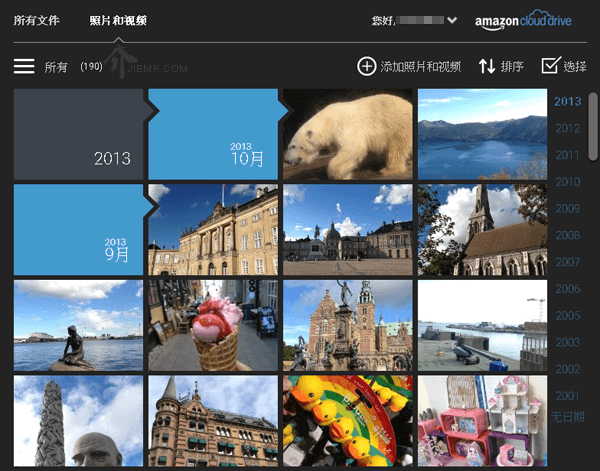This screenshot has height=471, width=600.
Task: Open the ice cream cone photo
Action: coord(213,325)
